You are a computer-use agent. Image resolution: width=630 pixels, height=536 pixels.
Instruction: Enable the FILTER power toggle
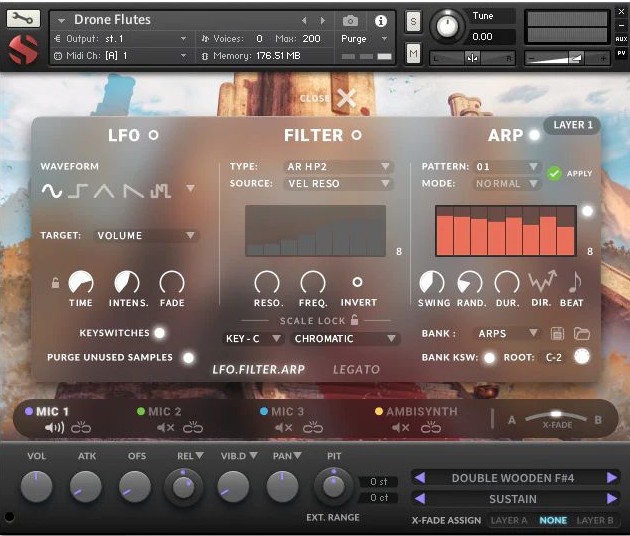point(356,135)
